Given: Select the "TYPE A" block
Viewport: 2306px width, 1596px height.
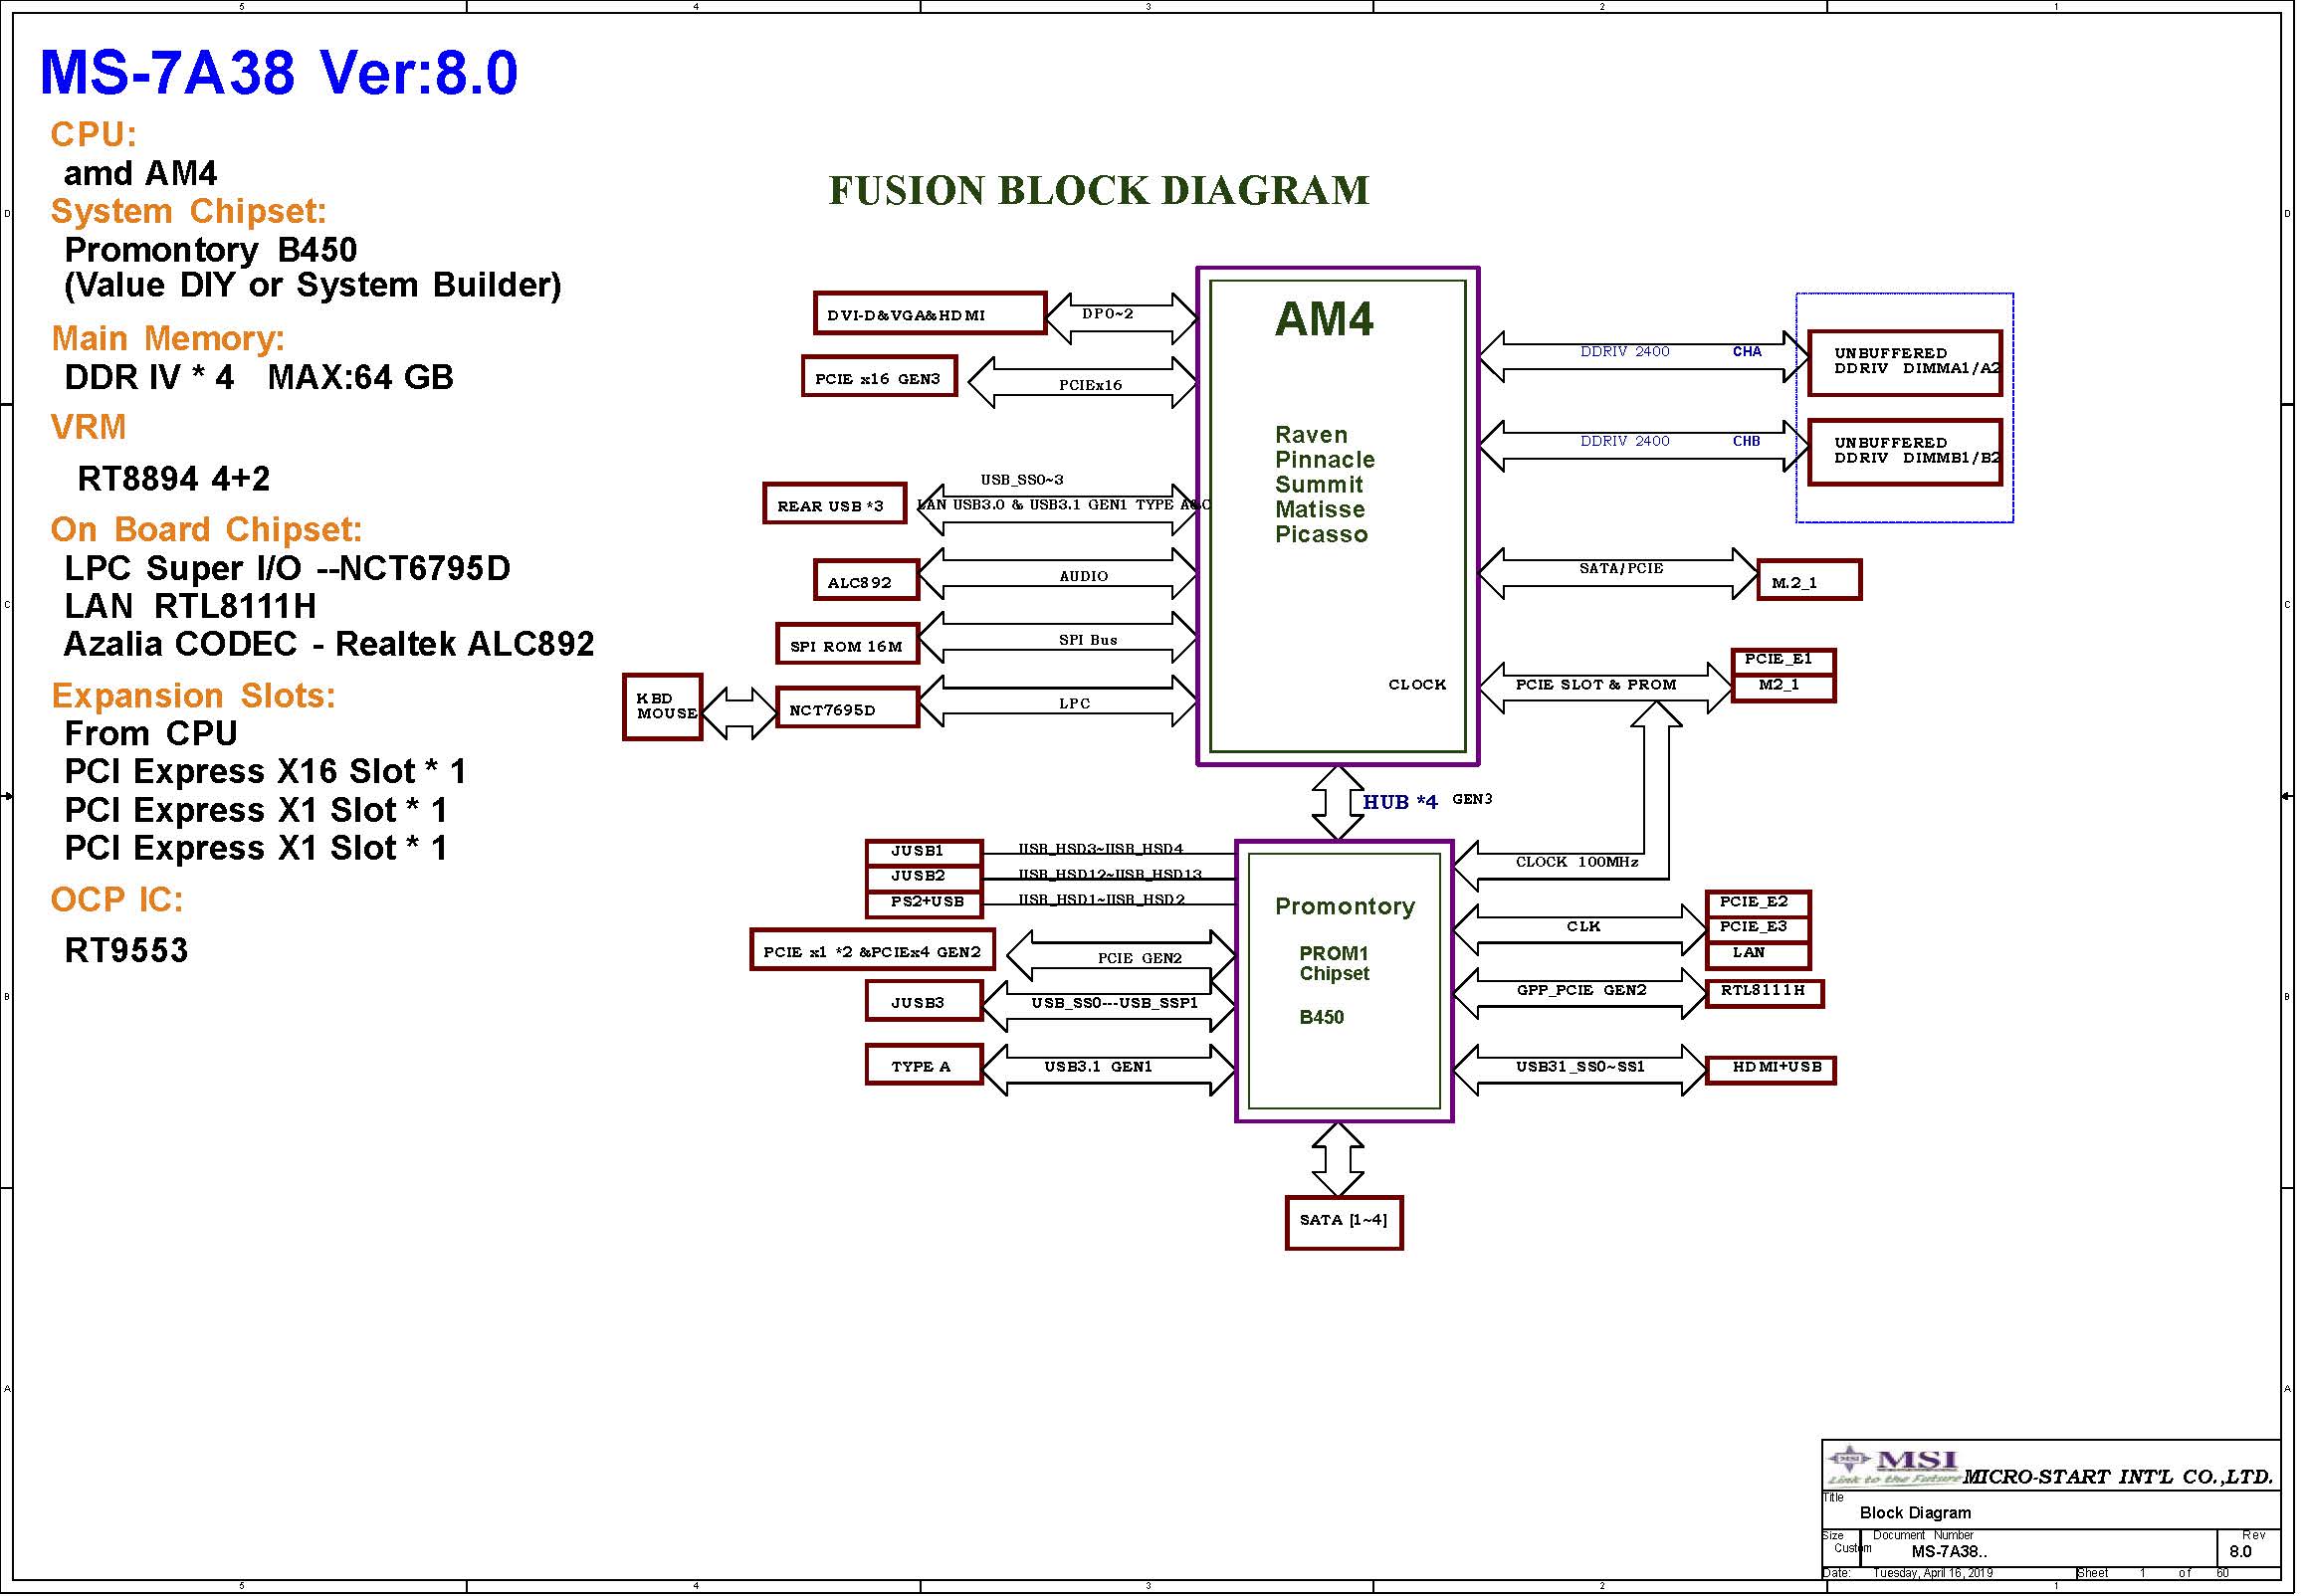Looking at the screenshot, I should click(924, 1065).
